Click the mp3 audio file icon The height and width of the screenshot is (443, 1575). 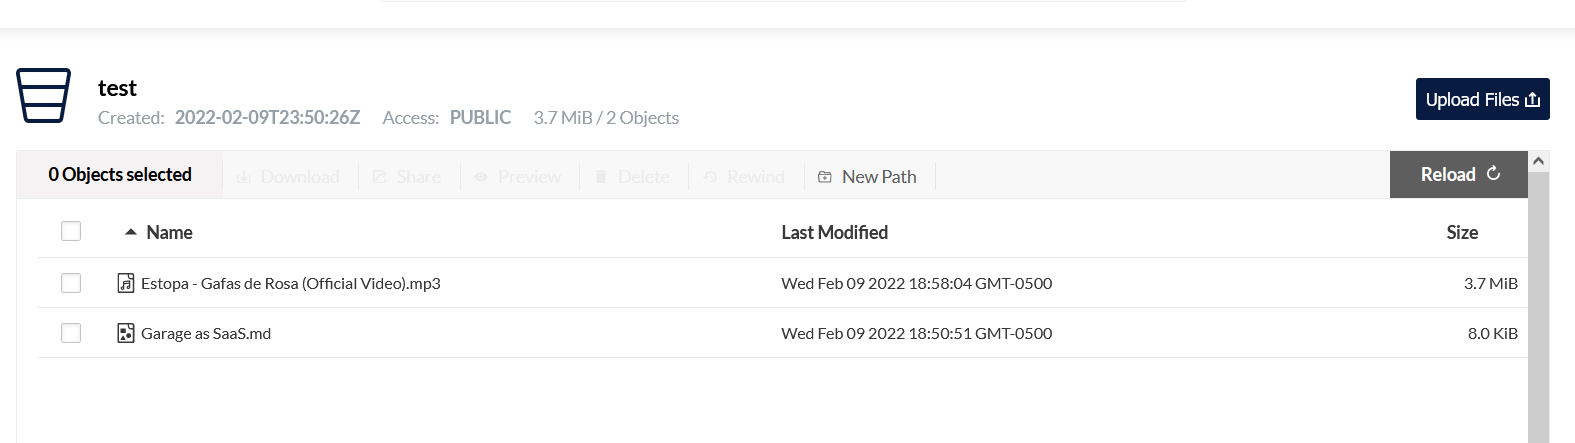(x=125, y=283)
